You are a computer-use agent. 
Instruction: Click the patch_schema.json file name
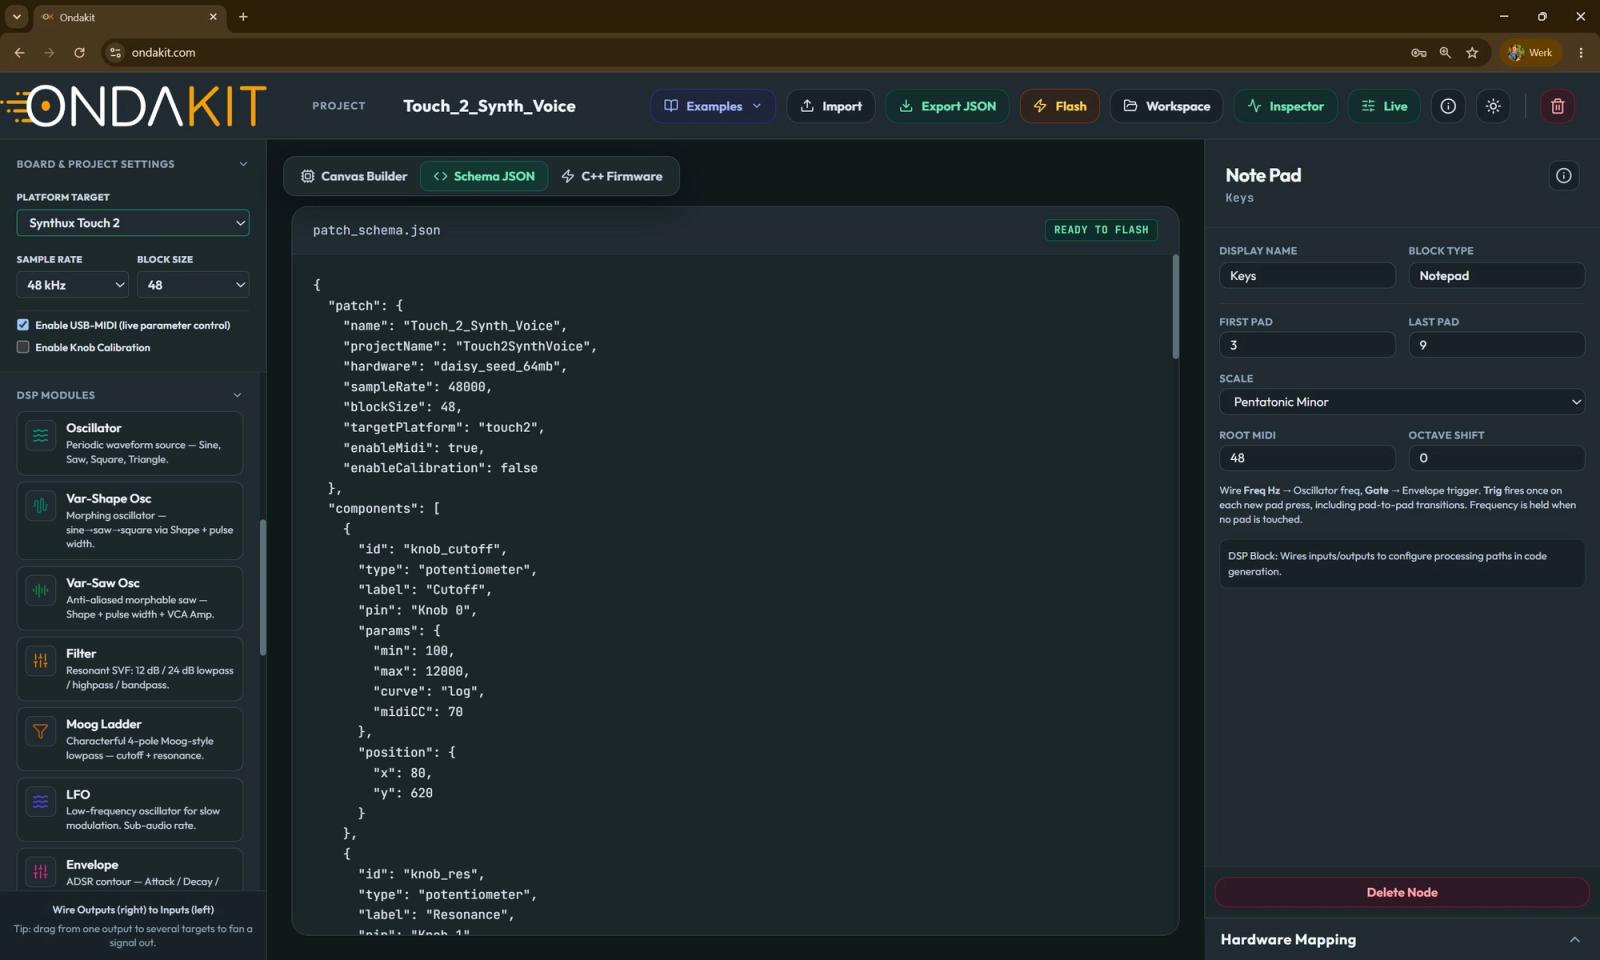tap(376, 230)
